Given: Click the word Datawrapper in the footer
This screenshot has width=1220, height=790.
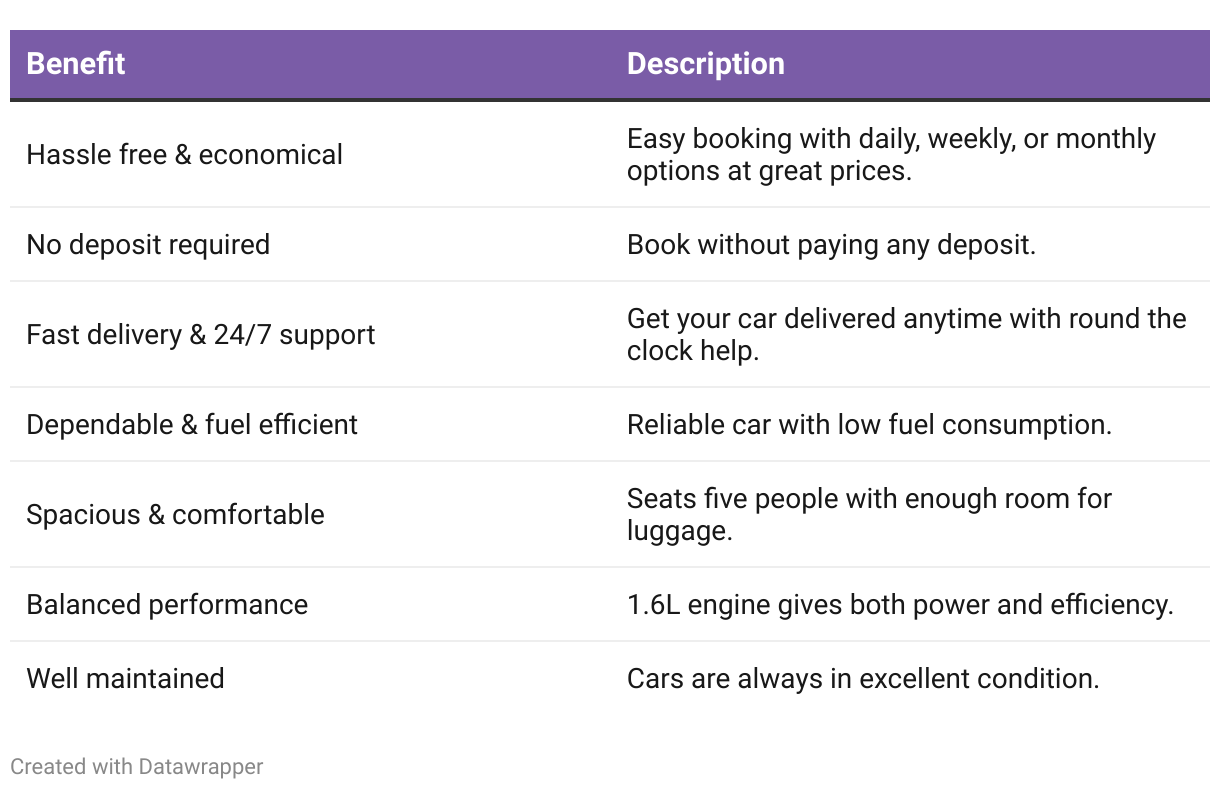Looking at the screenshot, I should tap(201, 767).
